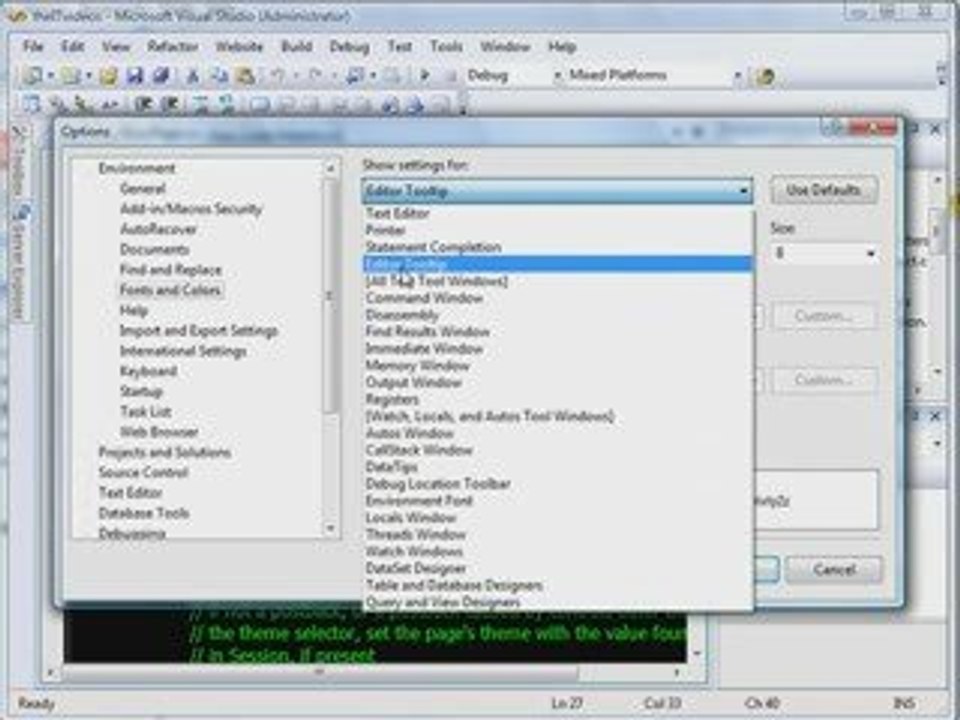Open the Test menu

point(400,47)
